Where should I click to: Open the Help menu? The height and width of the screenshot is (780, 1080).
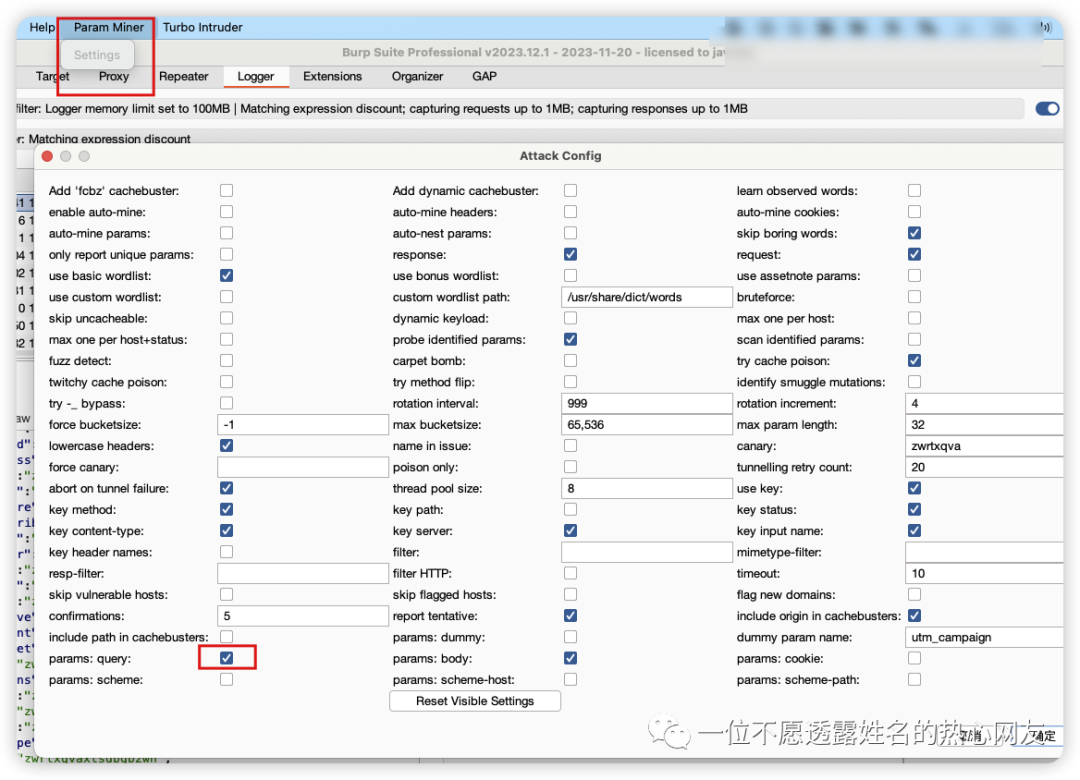click(x=41, y=28)
